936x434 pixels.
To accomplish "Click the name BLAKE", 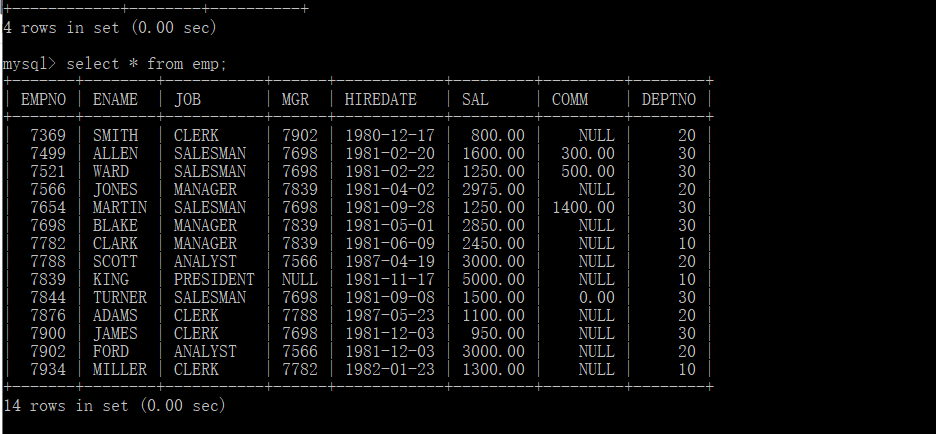I will point(115,225).
